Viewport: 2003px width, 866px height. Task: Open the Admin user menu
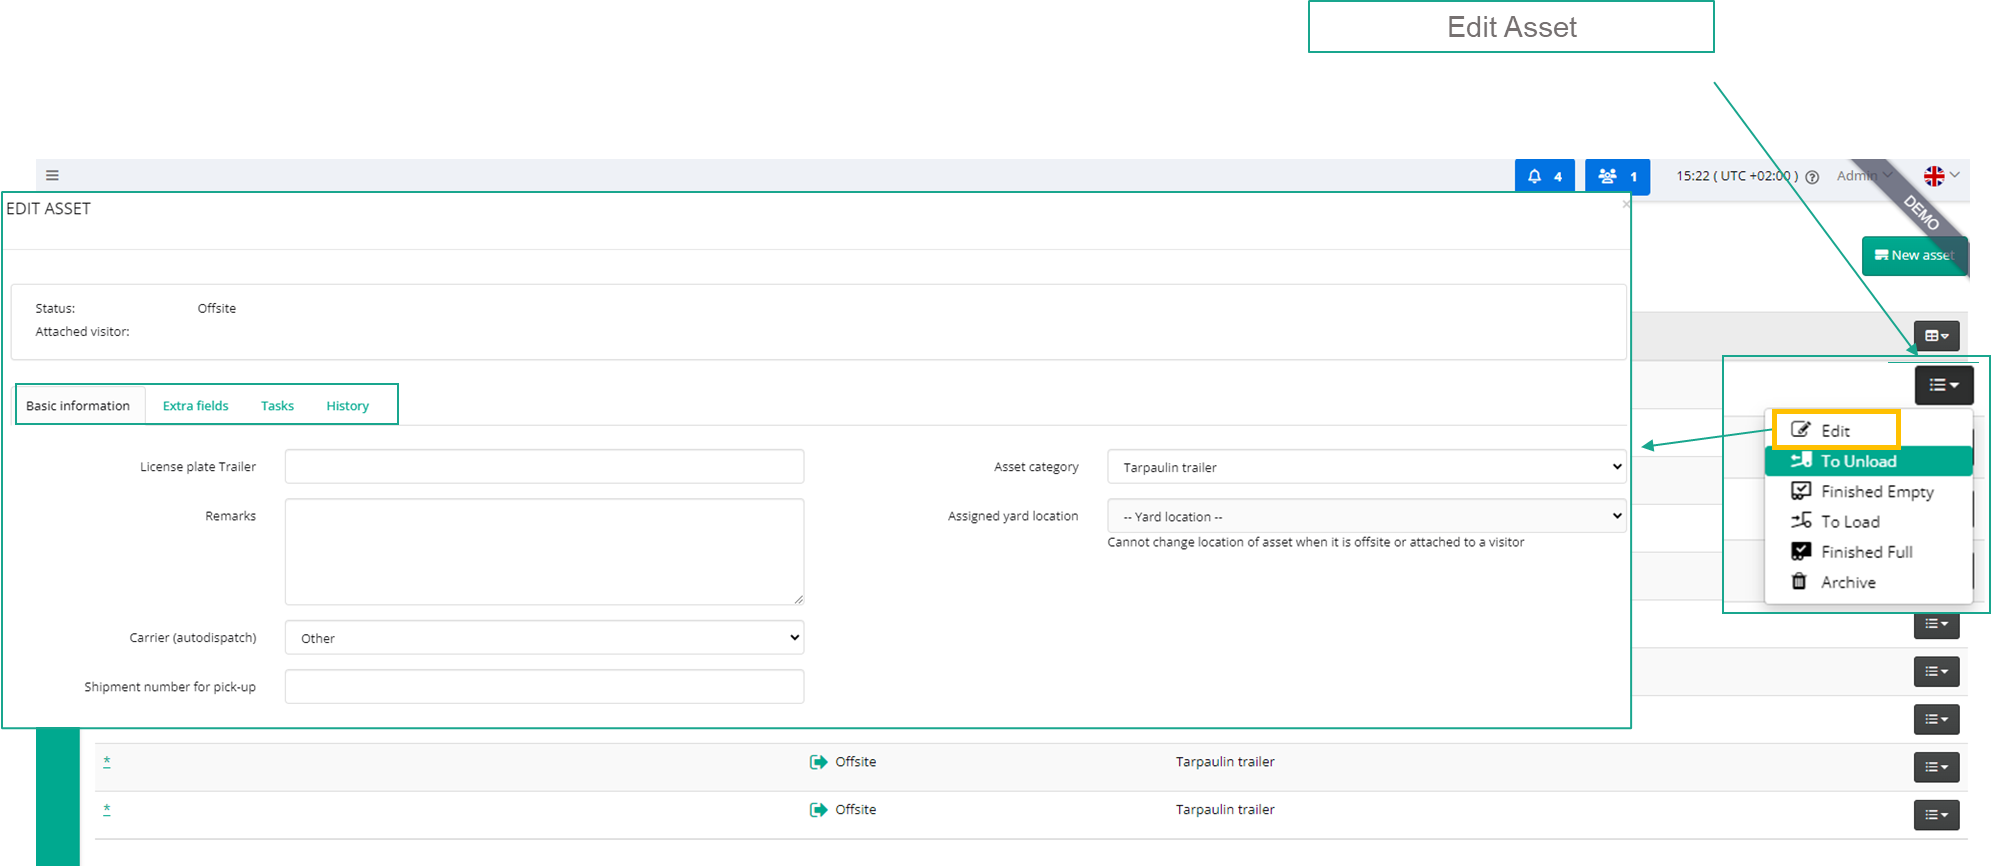click(x=1864, y=176)
